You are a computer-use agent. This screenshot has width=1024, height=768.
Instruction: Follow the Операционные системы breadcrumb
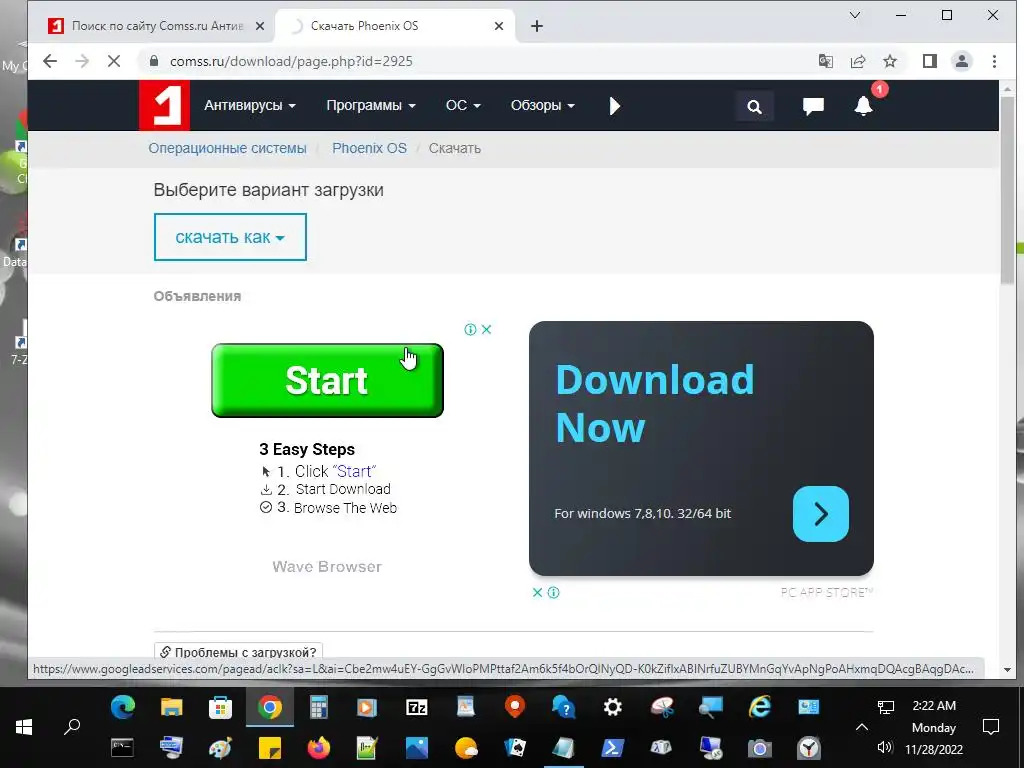(x=227, y=148)
